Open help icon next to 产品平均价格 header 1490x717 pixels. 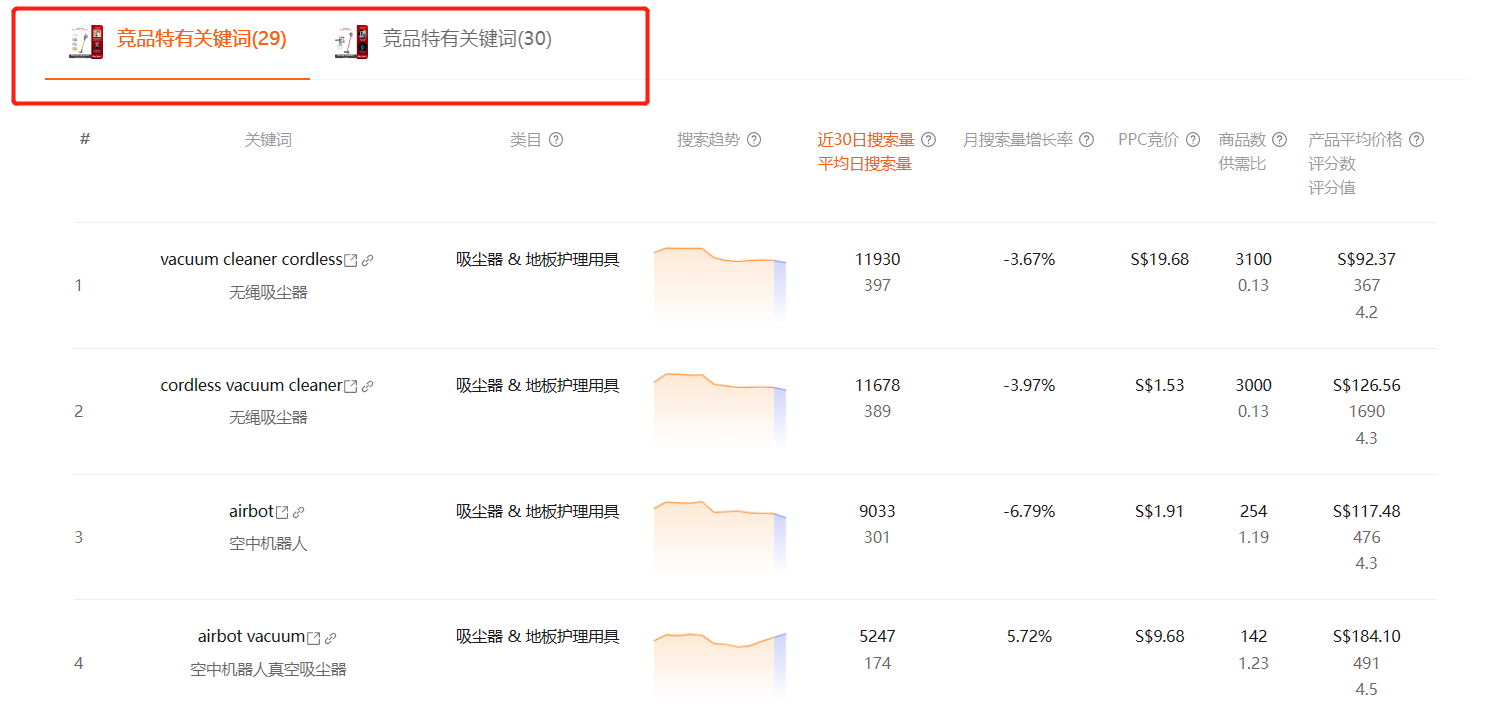(x=1416, y=140)
